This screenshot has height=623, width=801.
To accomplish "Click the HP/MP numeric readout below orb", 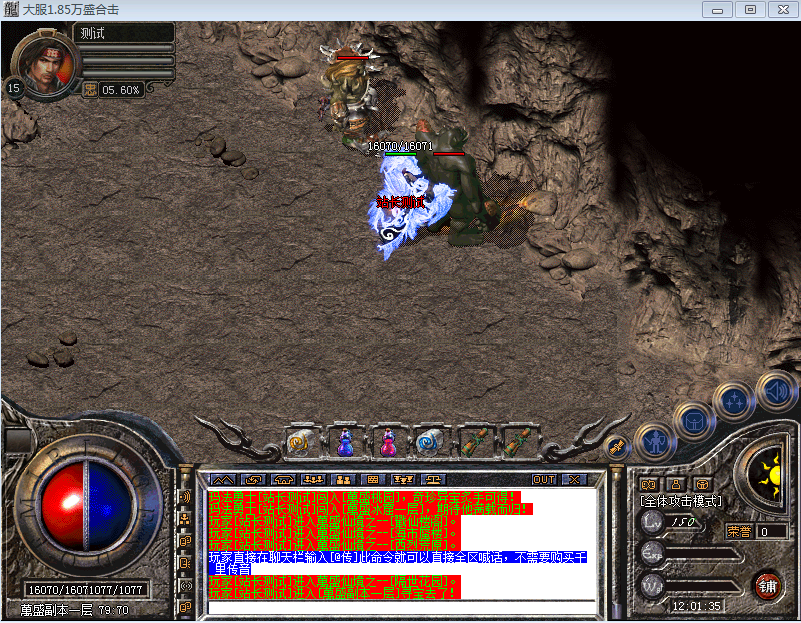I will pyautogui.click(x=85, y=590).
